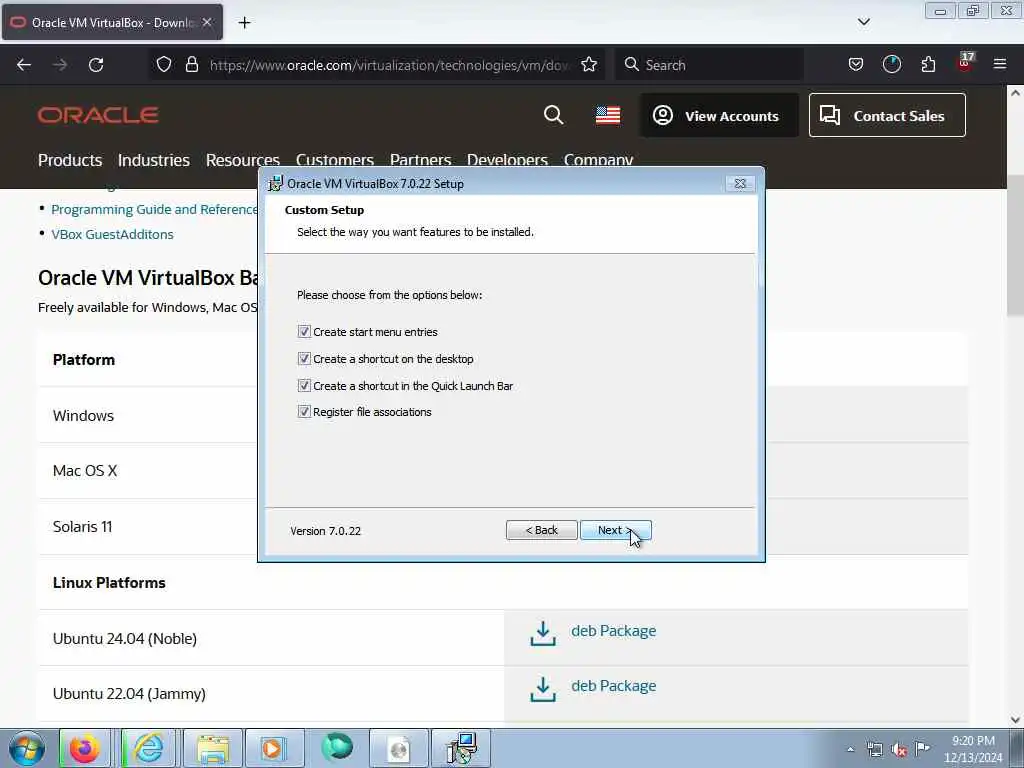This screenshot has height=768, width=1024.
Task: Open Programming Guide and Reference link
Action: tap(154, 210)
